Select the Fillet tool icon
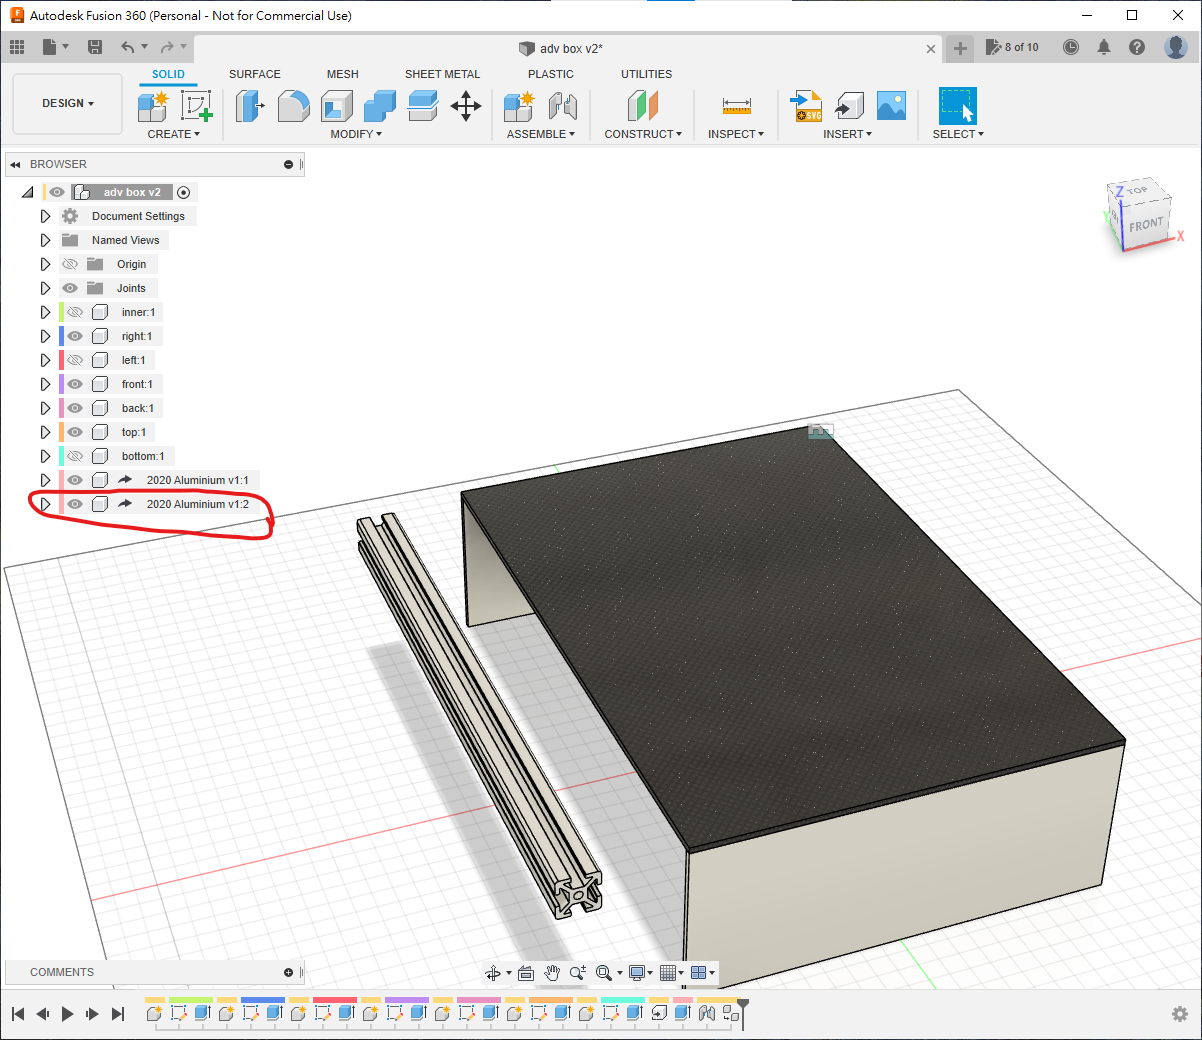1202x1040 pixels. (x=293, y=106)
